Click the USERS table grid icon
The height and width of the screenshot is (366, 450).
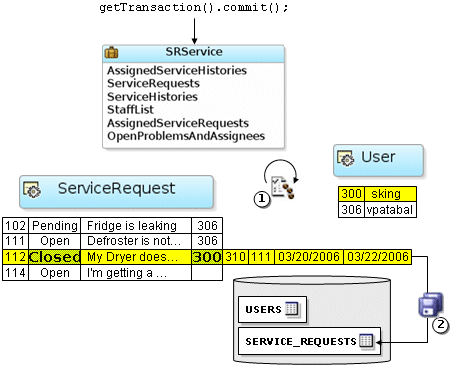point(292,309)
